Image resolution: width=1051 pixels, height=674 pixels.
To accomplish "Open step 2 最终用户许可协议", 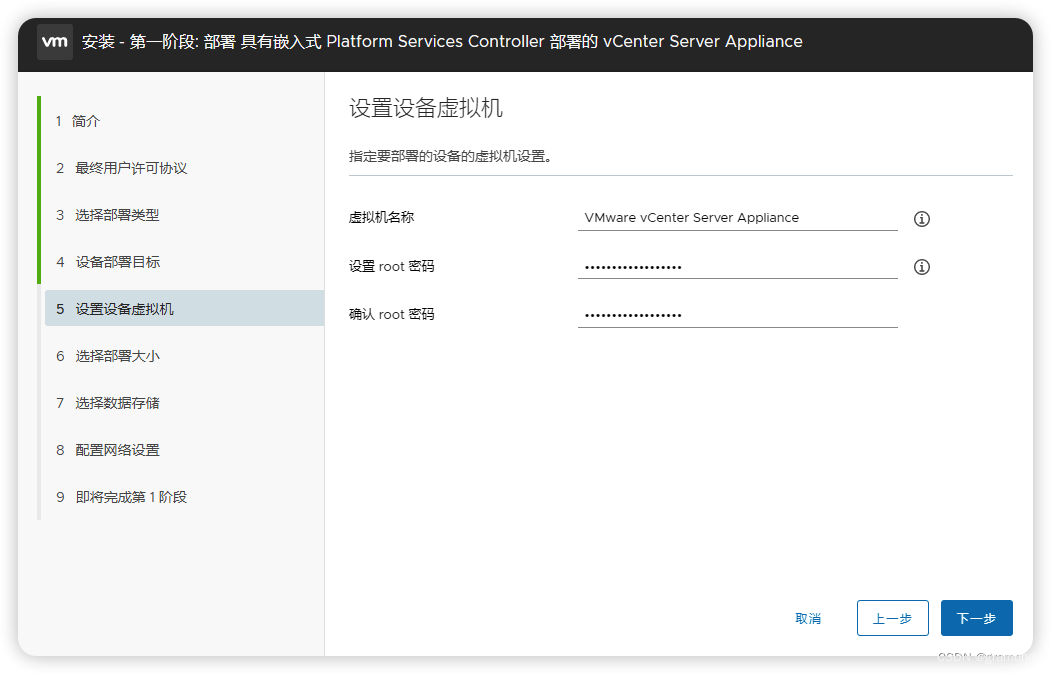I will [121, 168].
